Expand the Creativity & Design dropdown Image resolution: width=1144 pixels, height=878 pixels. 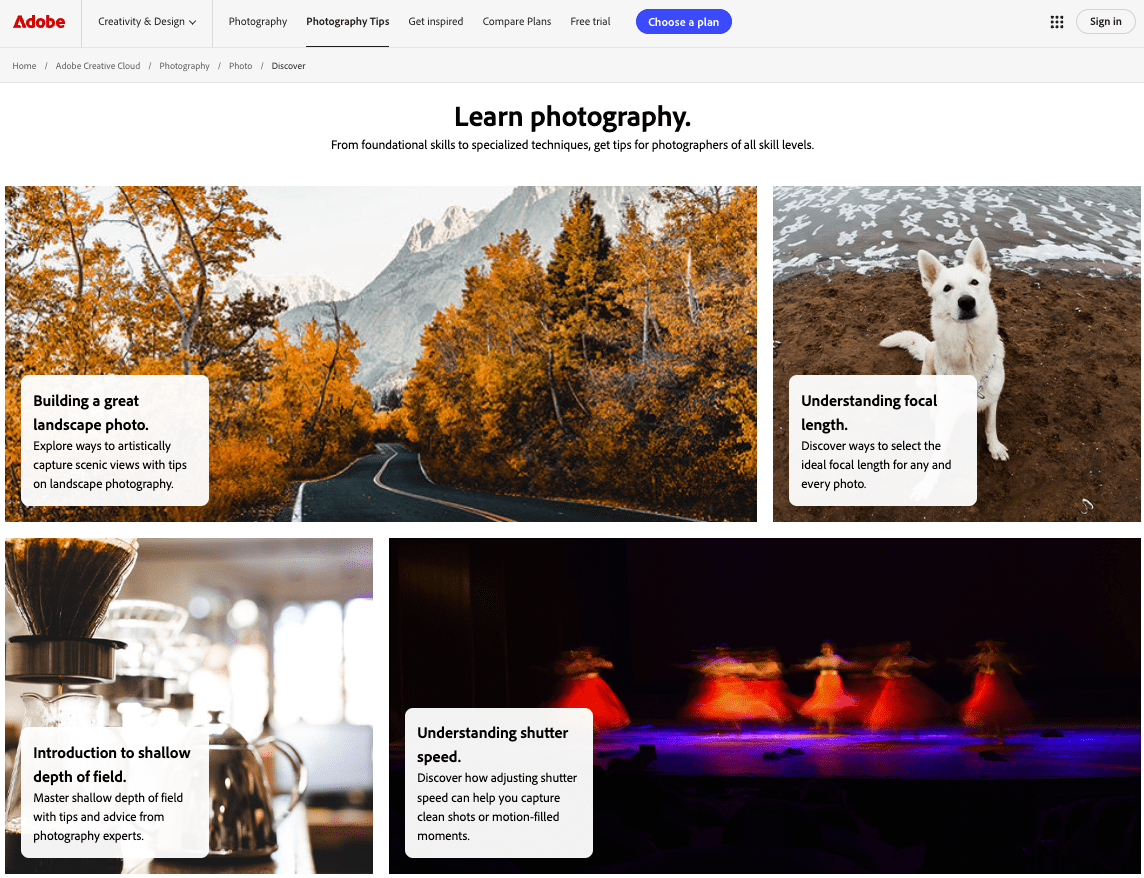tap(147, 22)
